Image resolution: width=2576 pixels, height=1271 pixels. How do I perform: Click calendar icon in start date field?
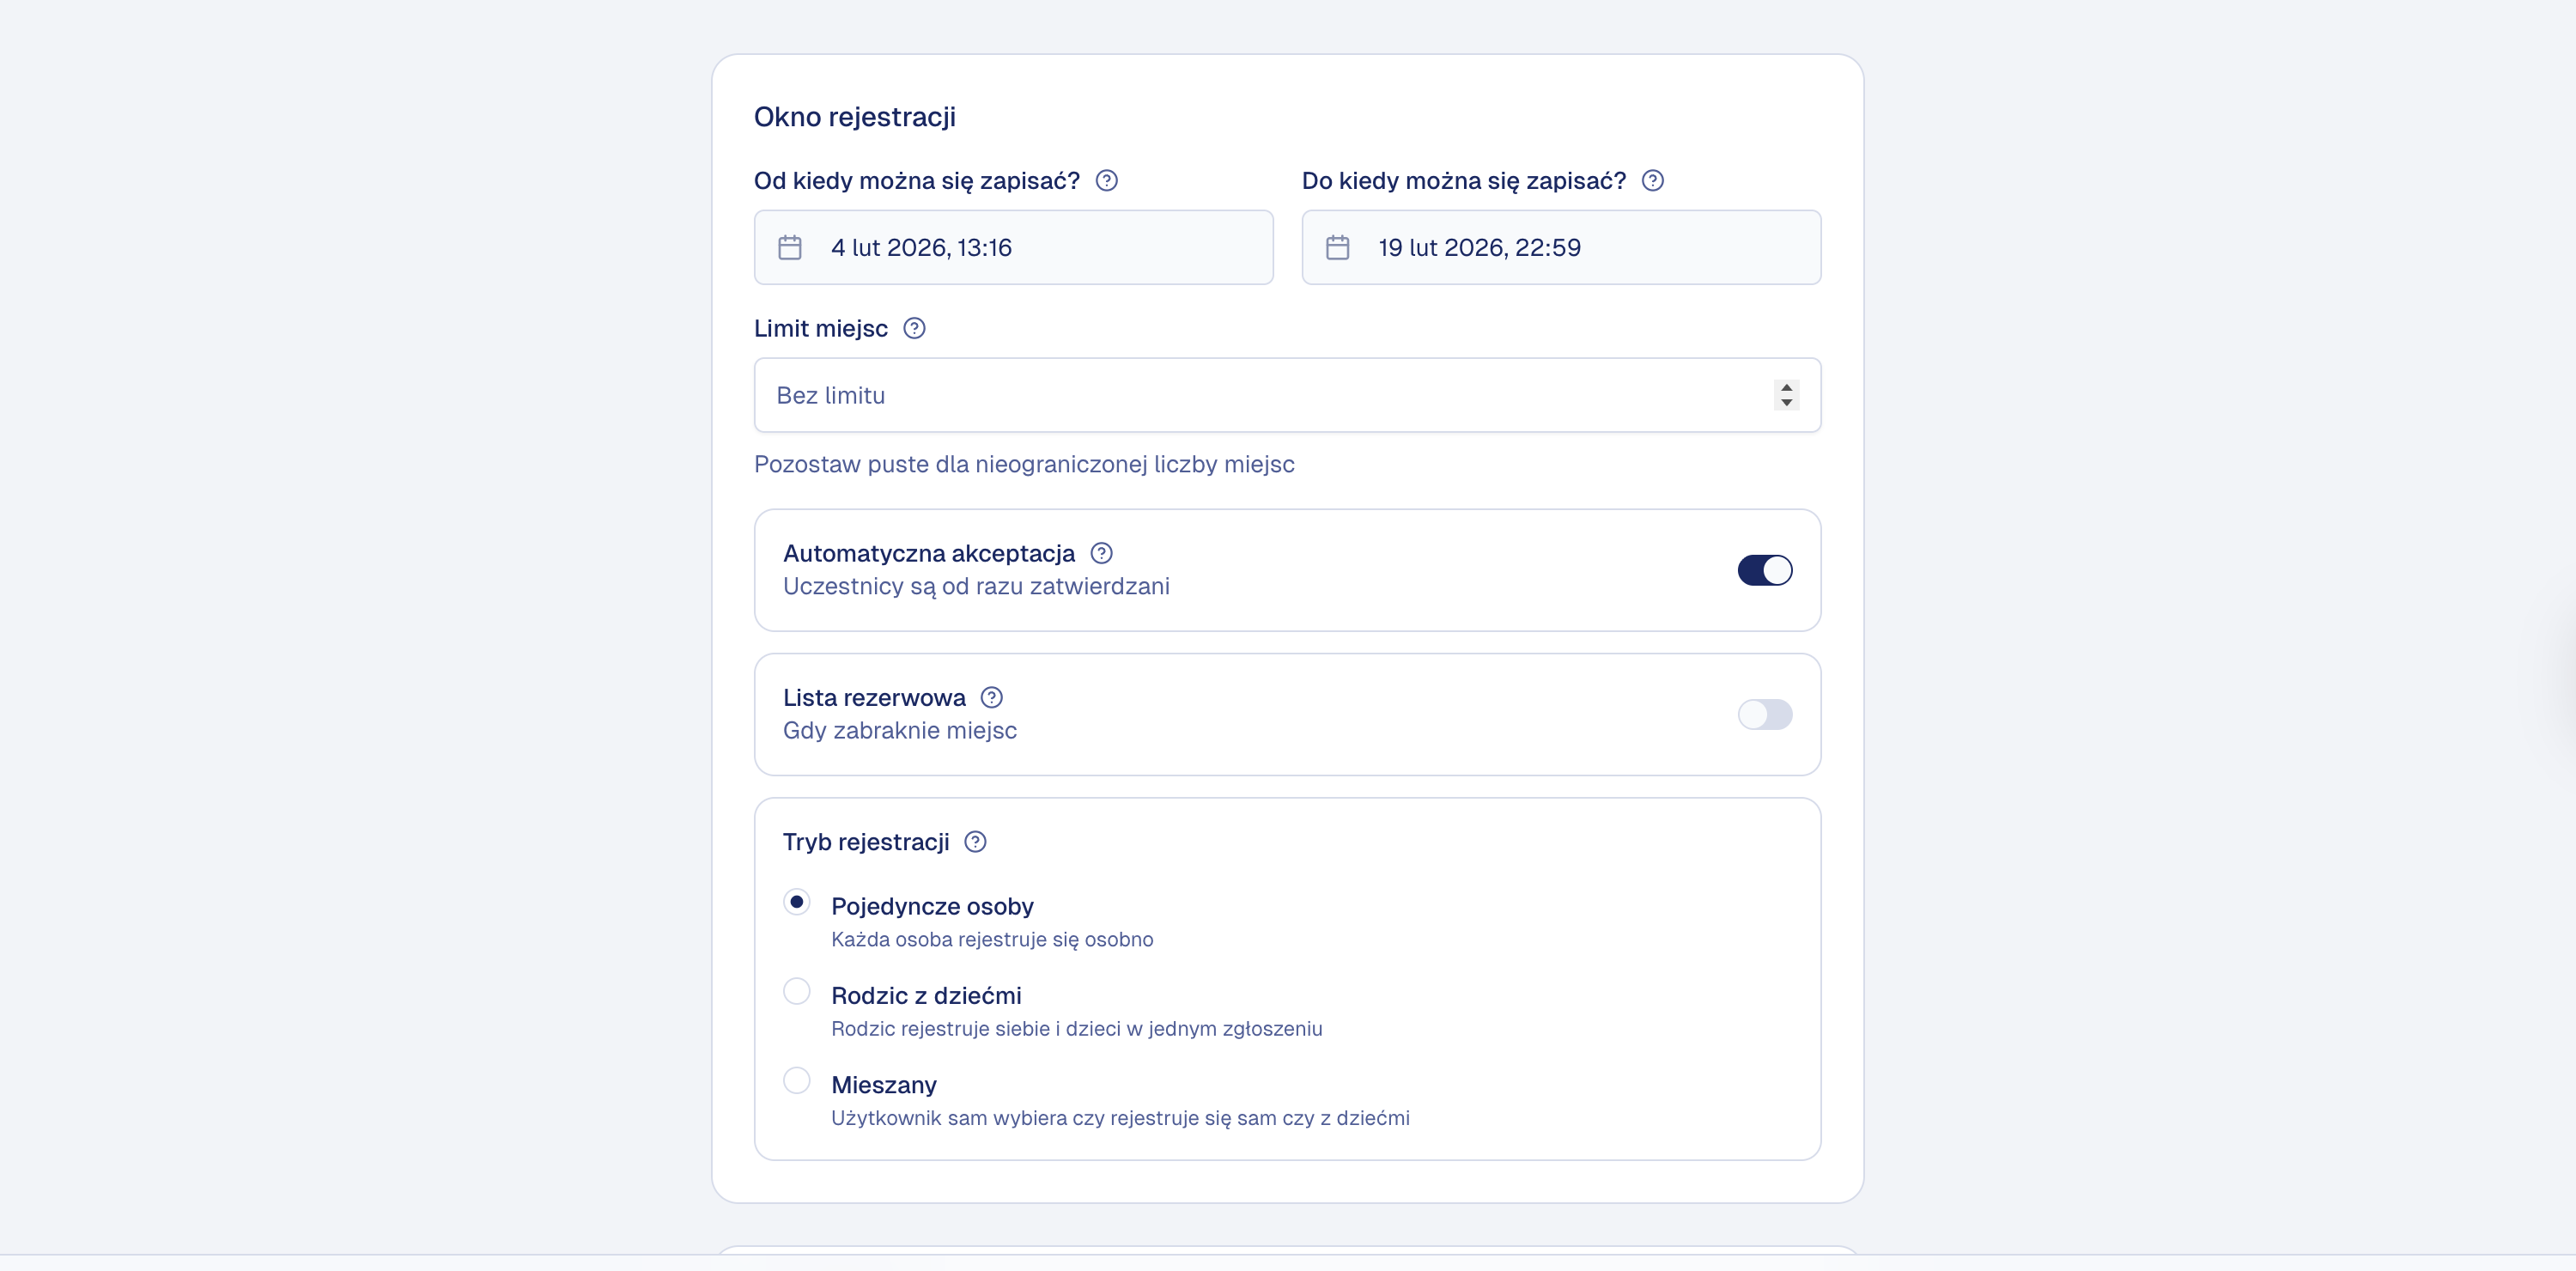791,247
